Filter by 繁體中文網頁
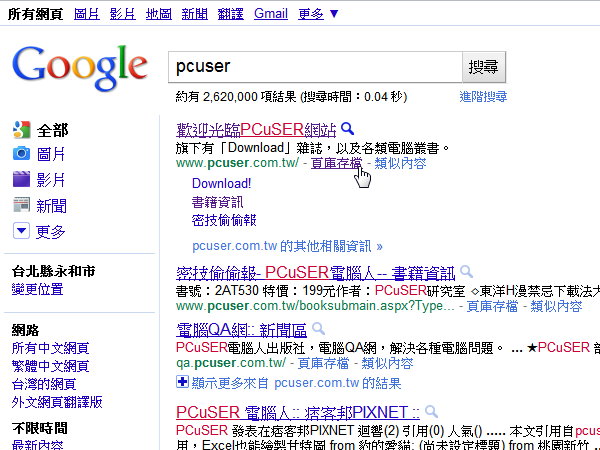Screen dimensions: 600x450 (50, 366)
